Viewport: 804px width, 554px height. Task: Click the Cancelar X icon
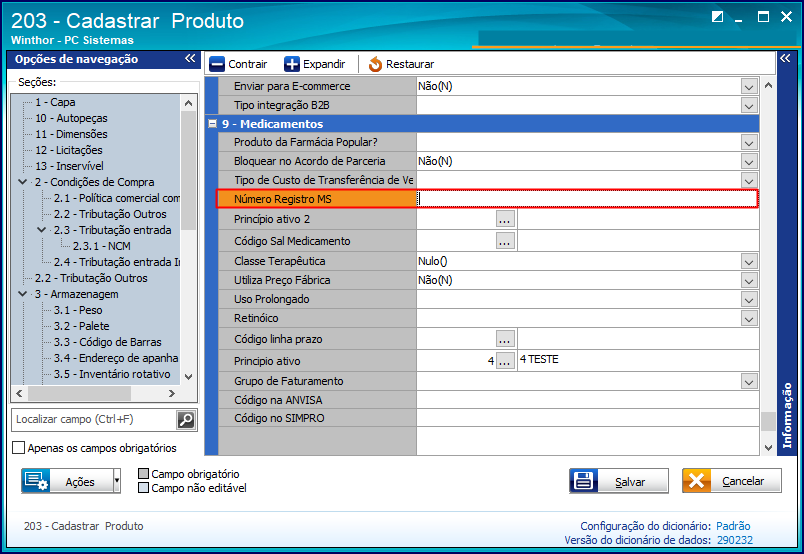click(696, 481)
